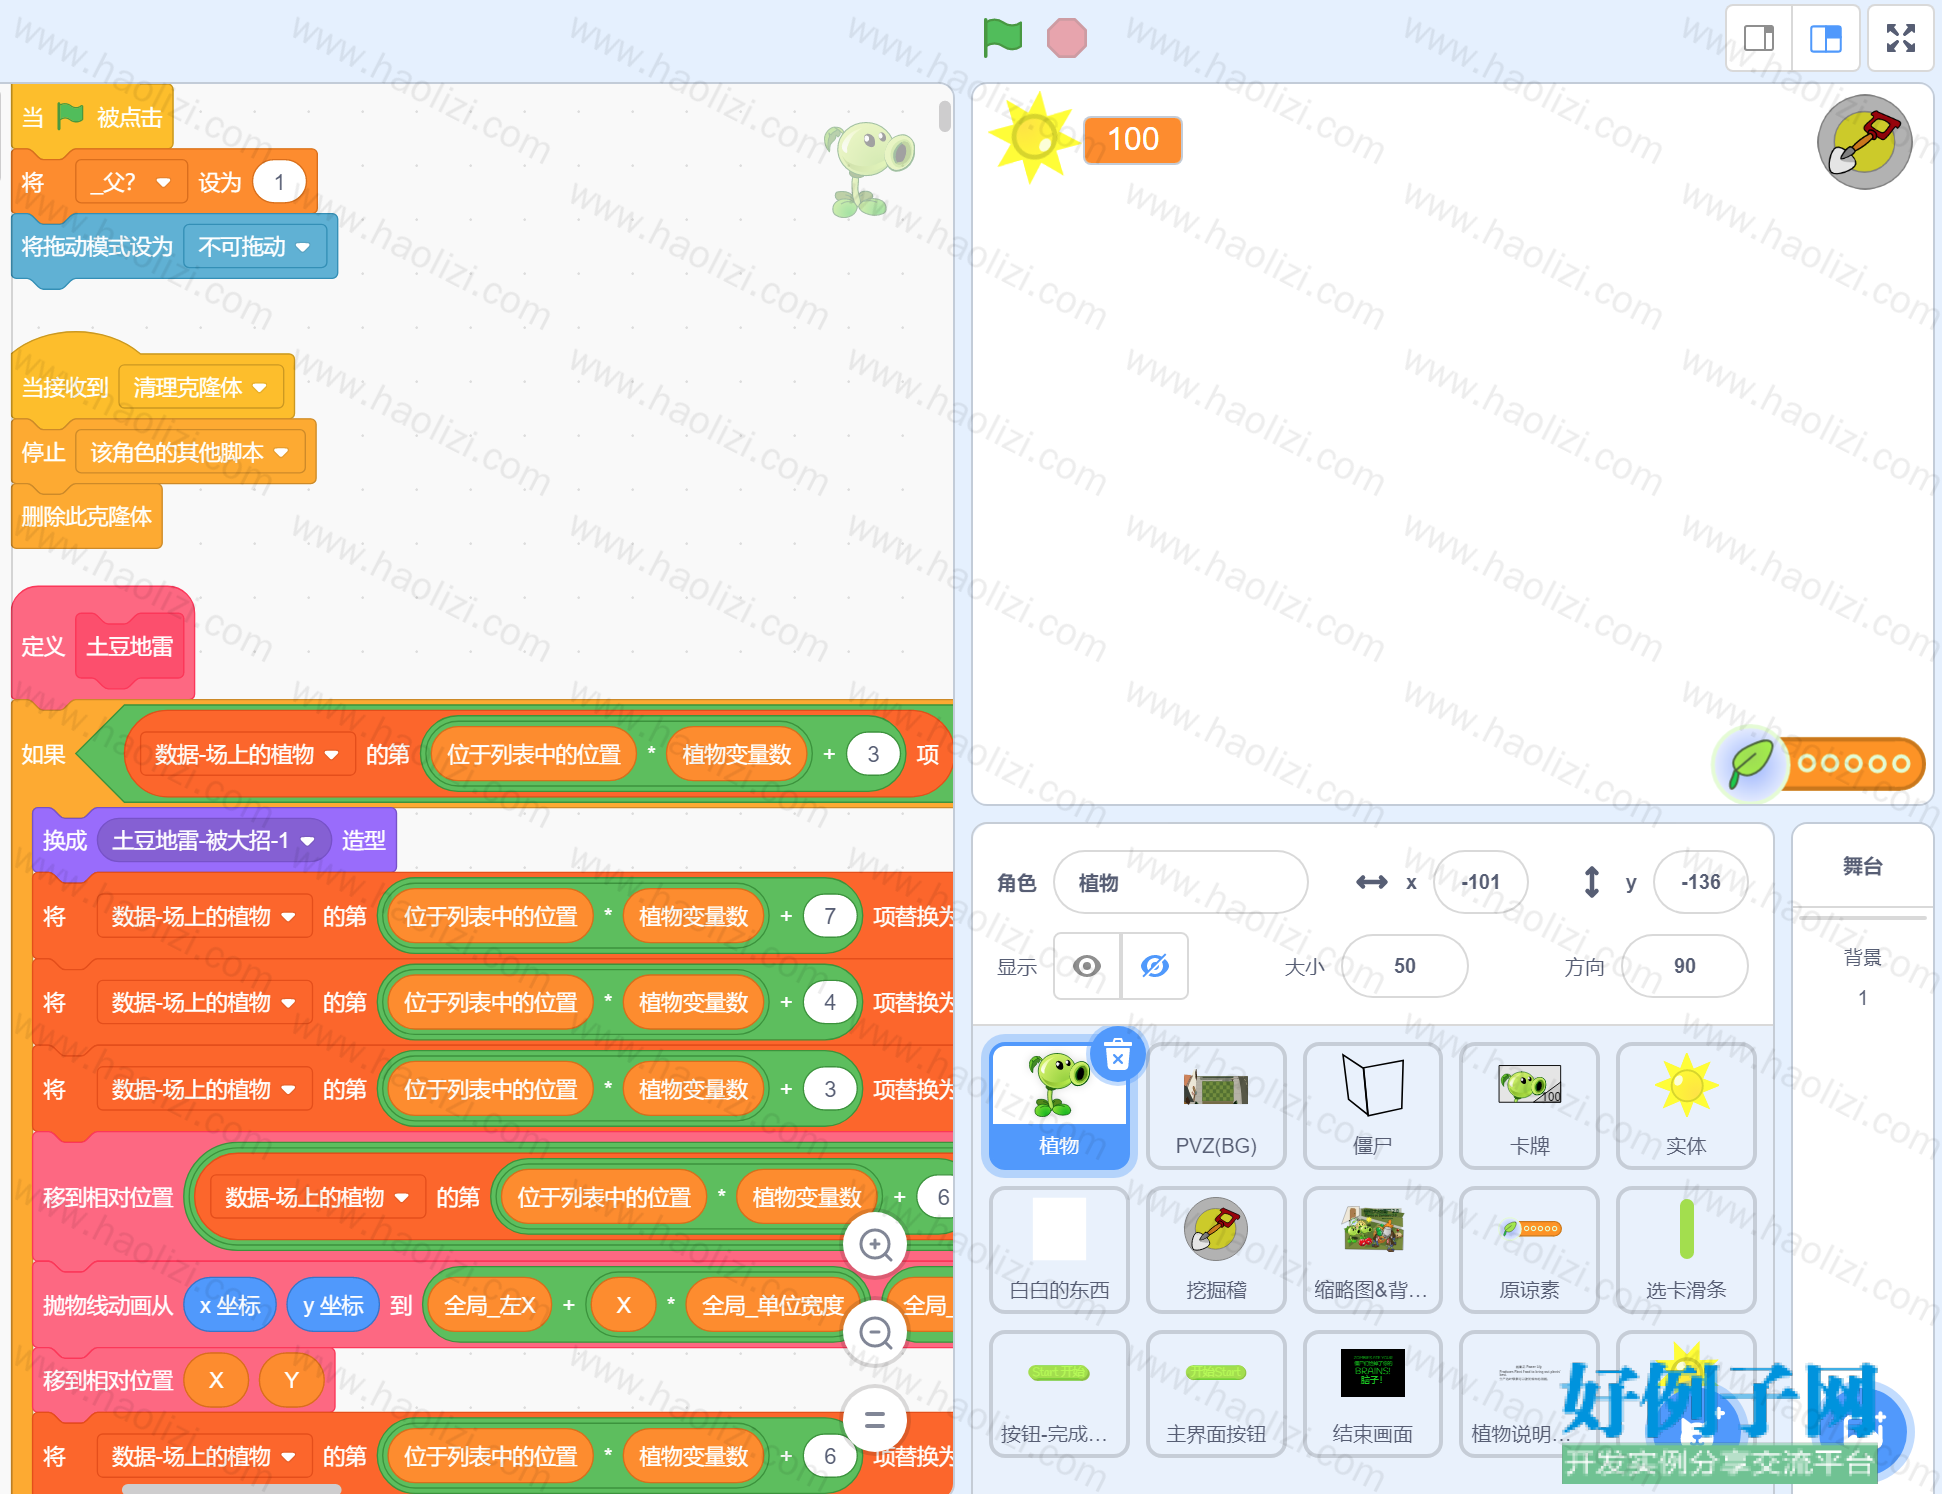Click the vertical scrollbar of the code workspace
Viewport: 1942px width, 1494px height.
pyautogui.click(x=945, y=116)
